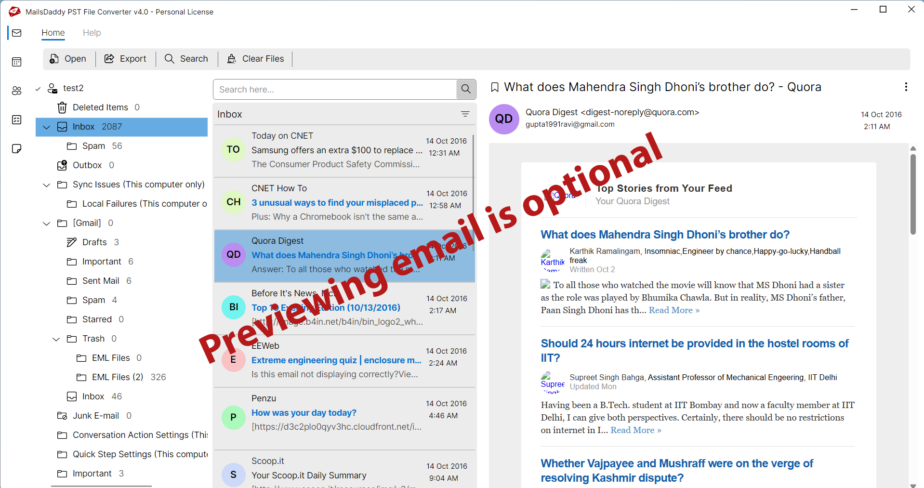Collapse the test2 root node

39,88
